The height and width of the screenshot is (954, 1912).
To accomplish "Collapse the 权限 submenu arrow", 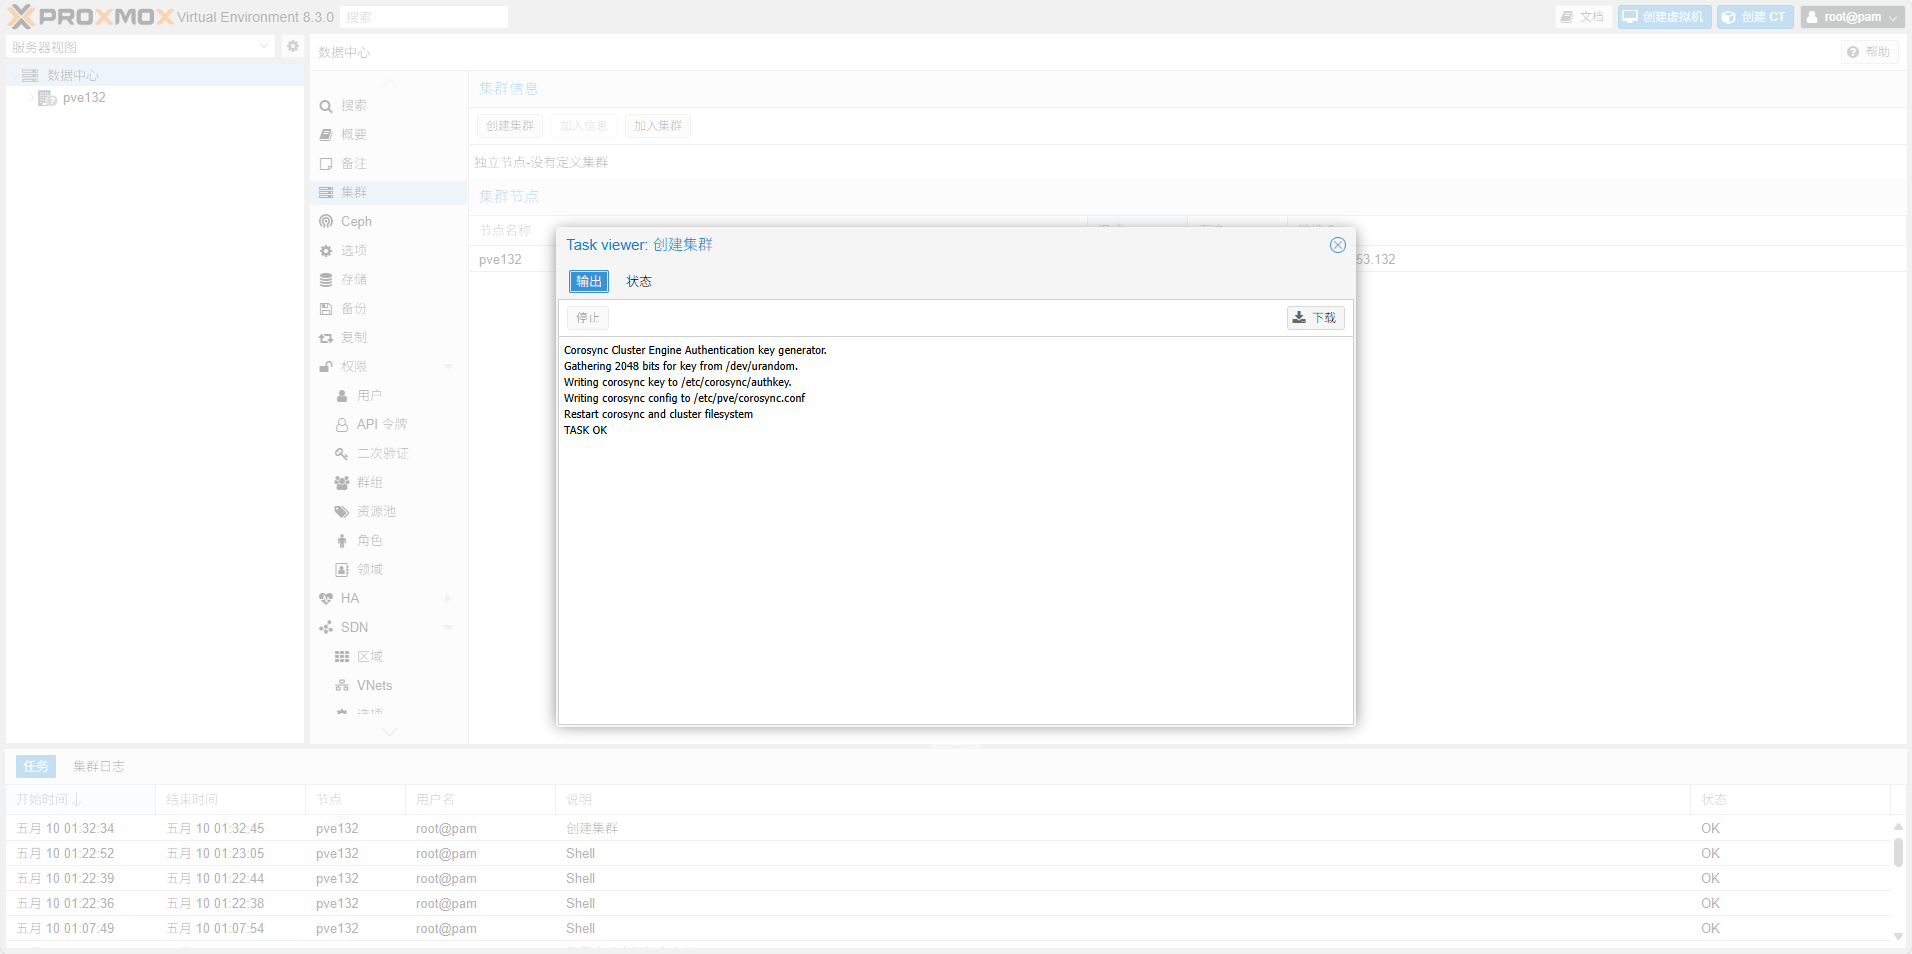I will tap(448, 366).
